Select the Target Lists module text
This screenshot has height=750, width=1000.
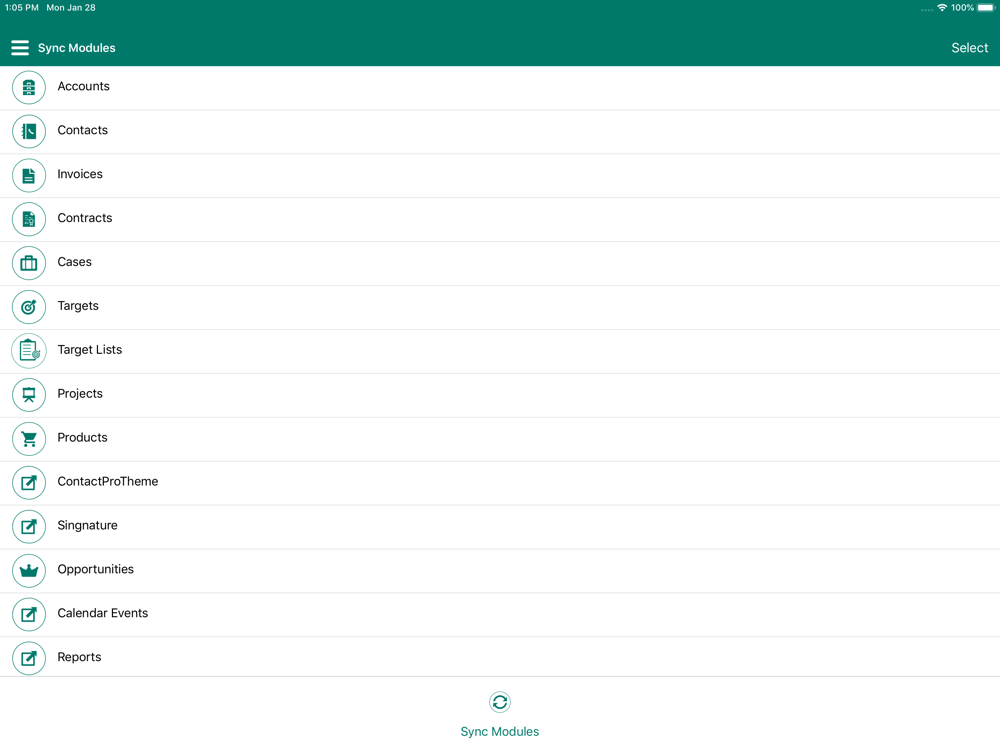point(90,350)
